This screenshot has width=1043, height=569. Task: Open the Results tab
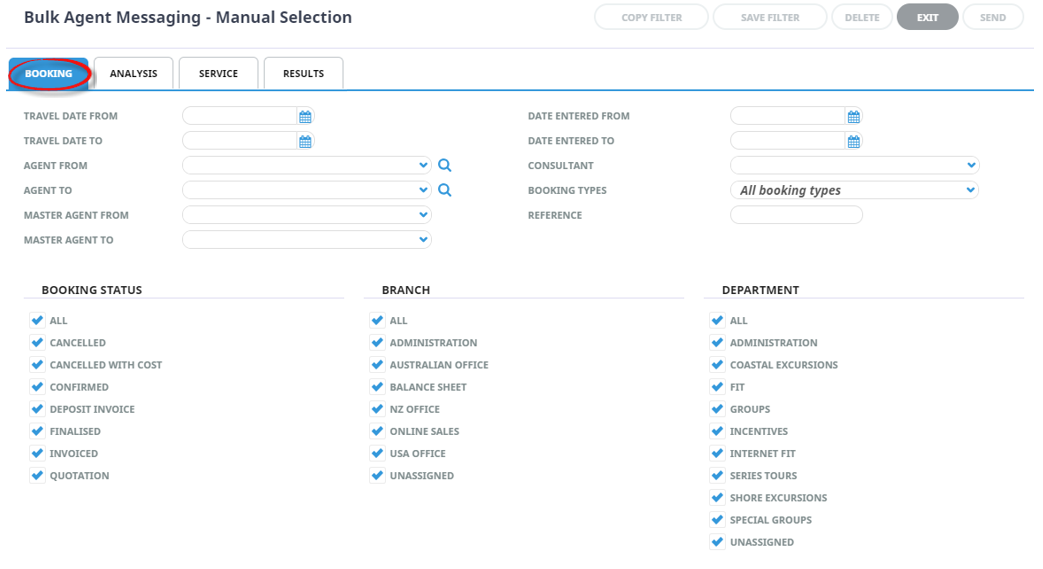(303, 73)
